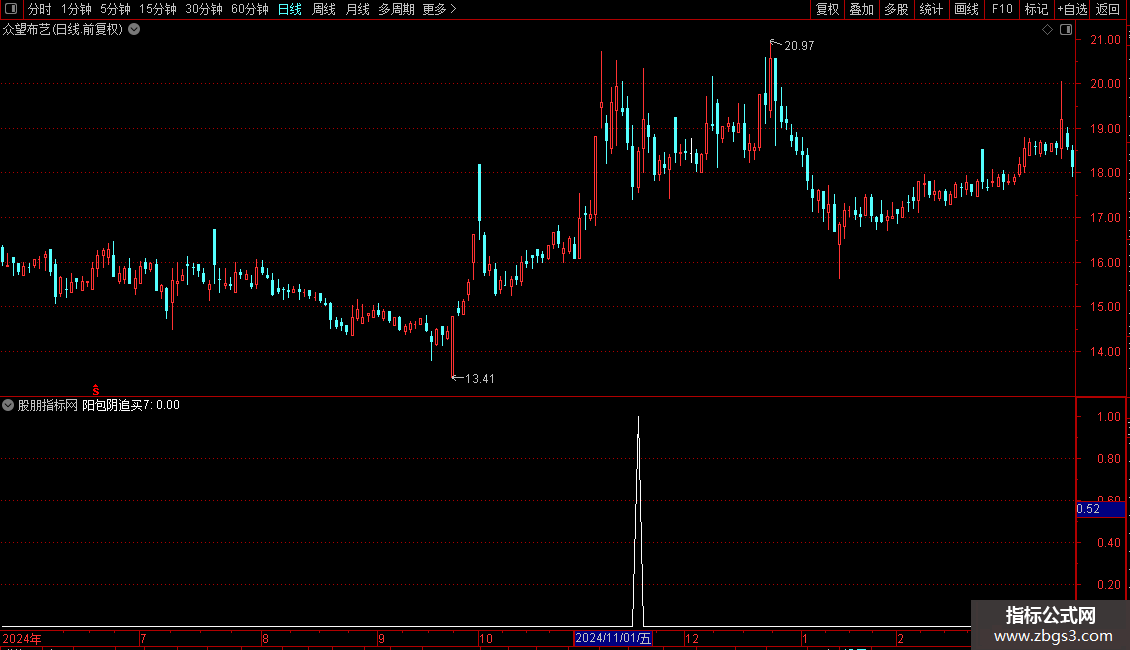
Task: Click the 13.41 low price marker
Action: coord(480,378)
